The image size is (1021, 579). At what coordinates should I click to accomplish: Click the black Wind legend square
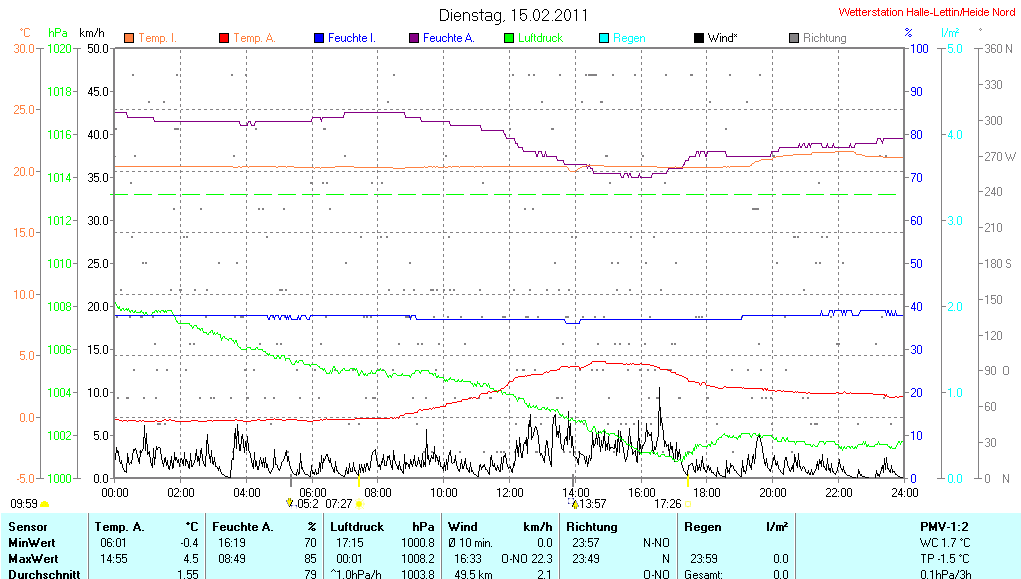point(698,38)
